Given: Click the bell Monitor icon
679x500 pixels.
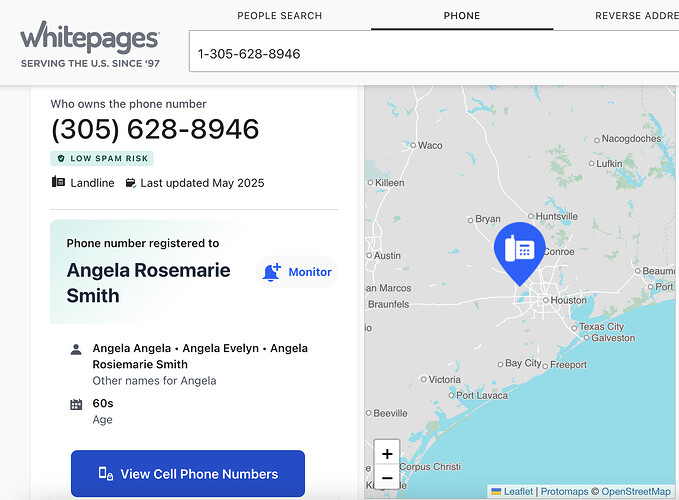Looking at the screenshot, I should point(271,272).
